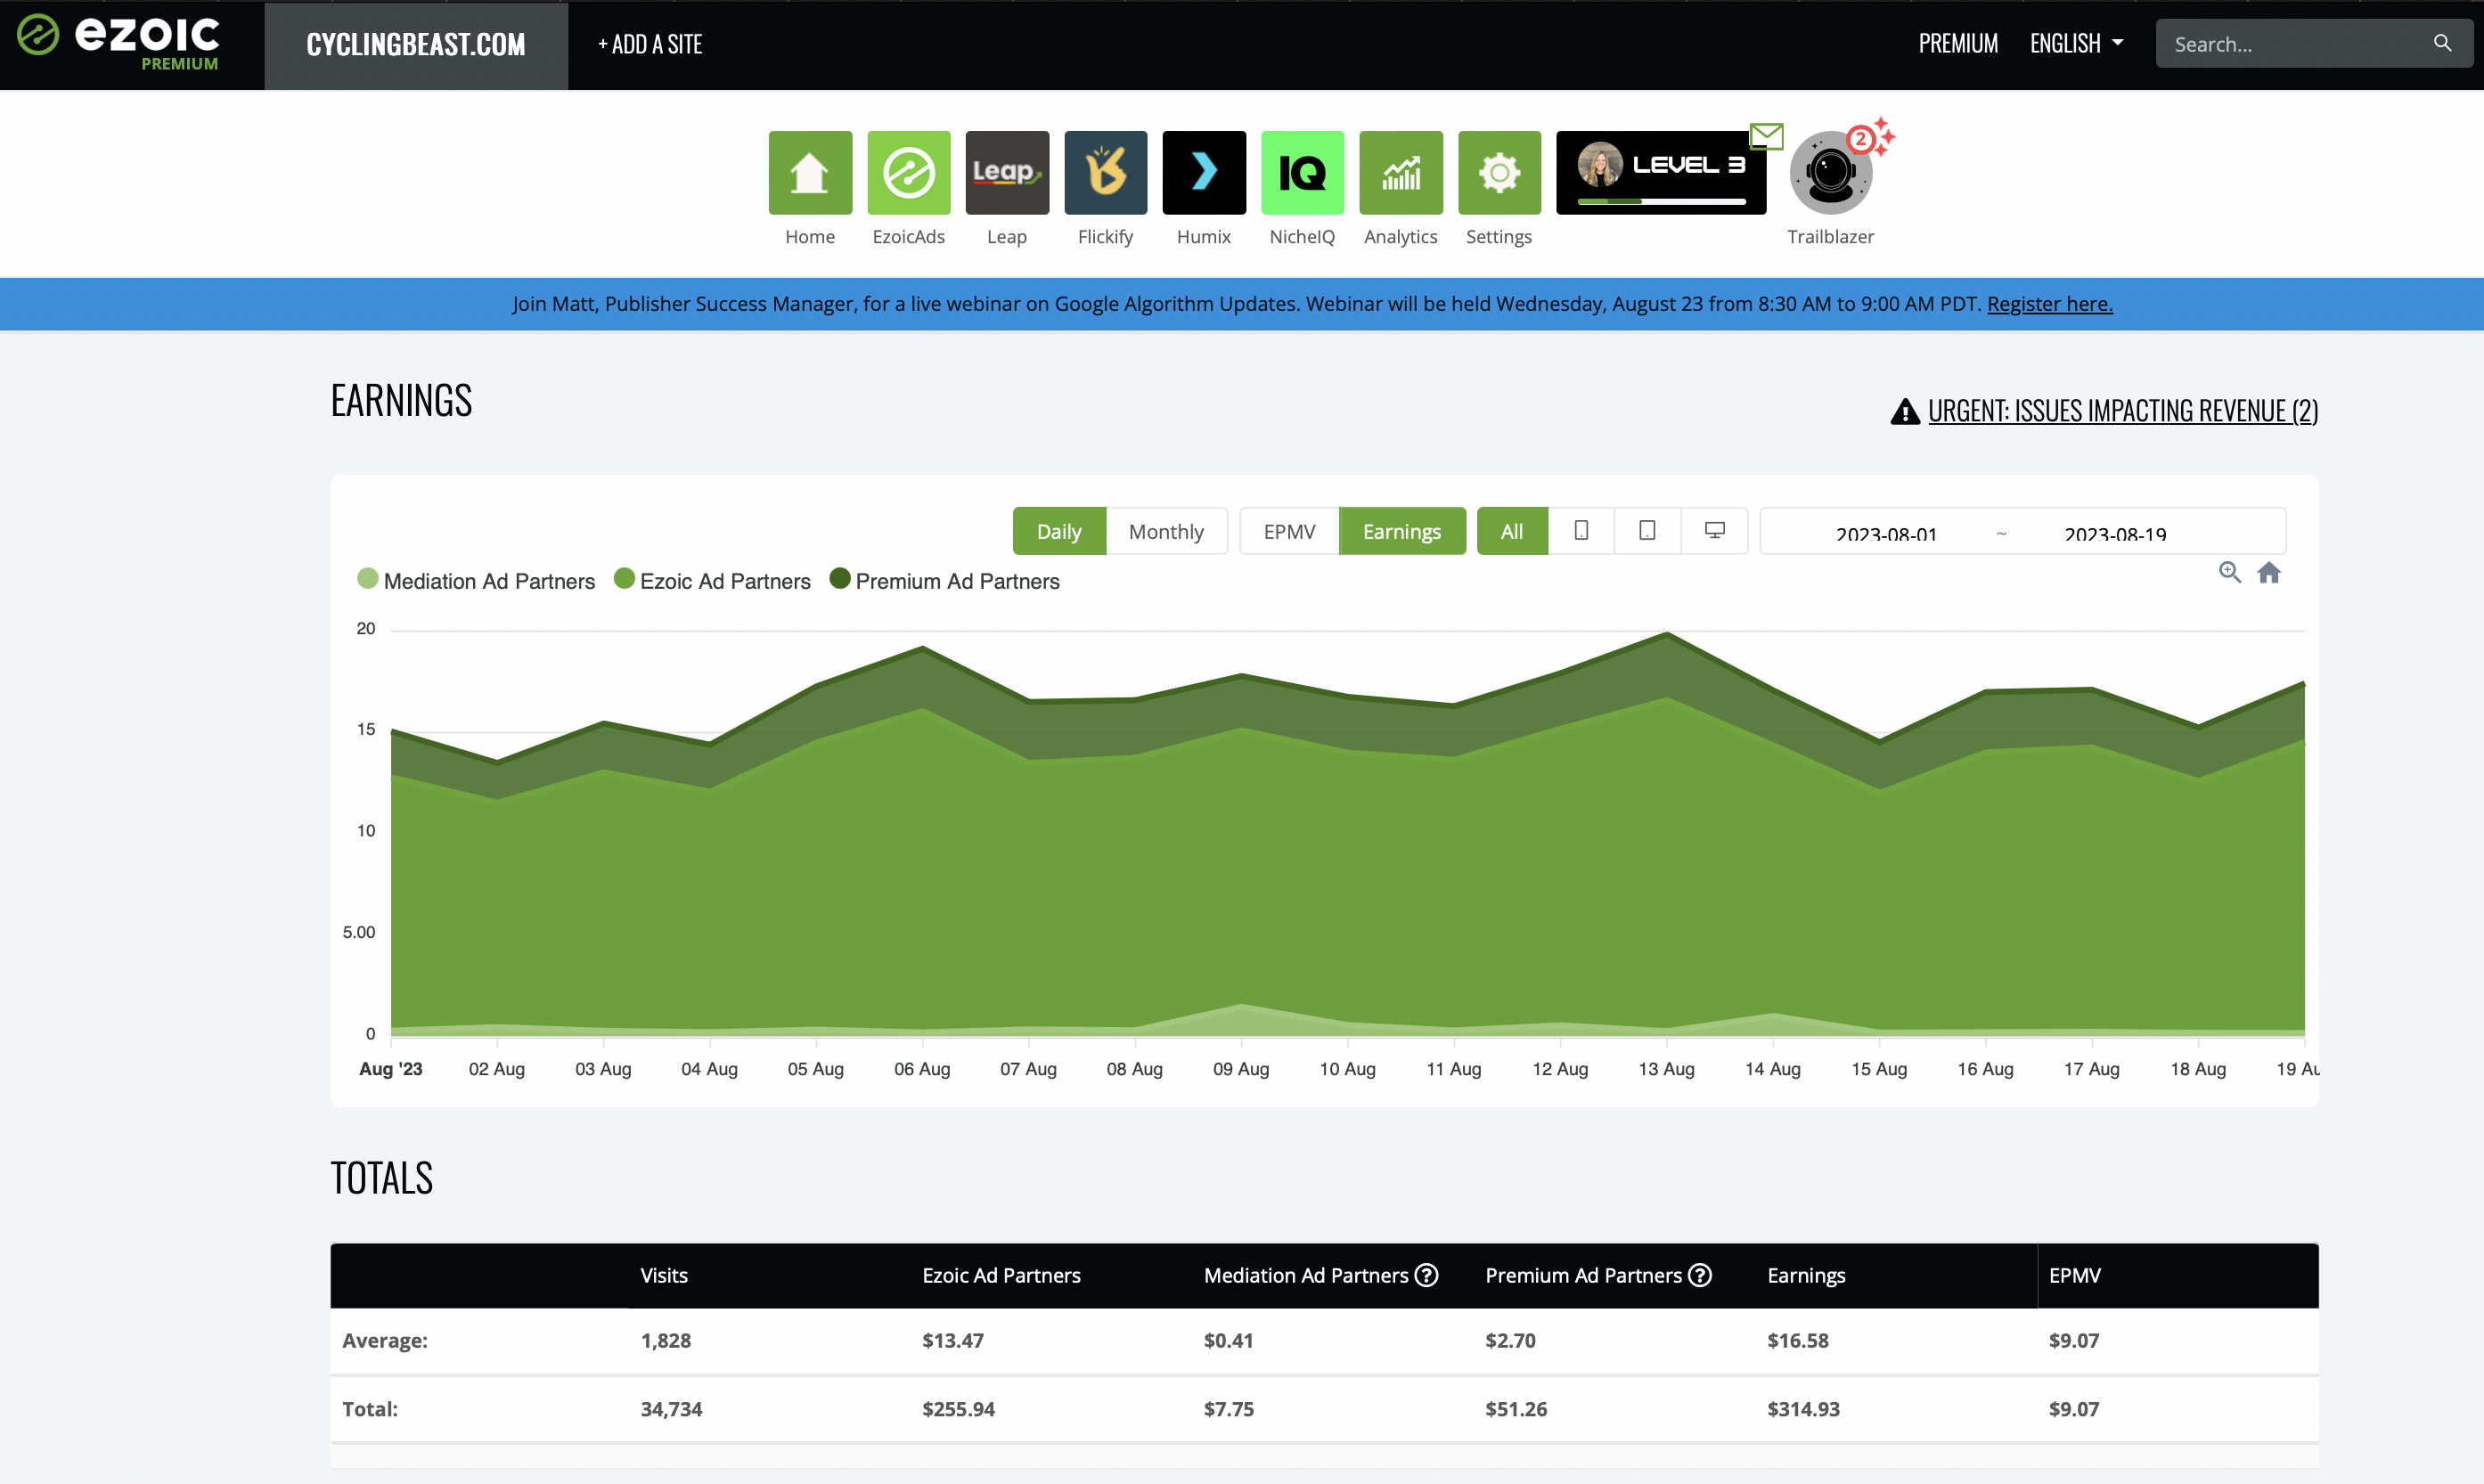Select the CYCLINGBEAST.COM site tab
The image size is (2484, 1484).
point(416,45)
